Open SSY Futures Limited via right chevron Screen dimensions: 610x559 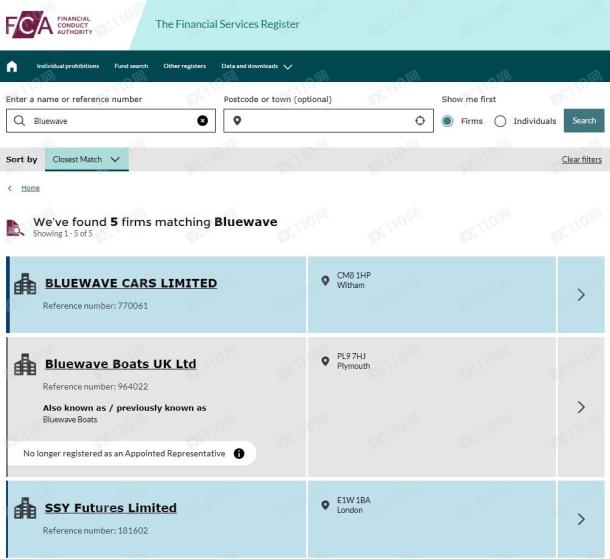581,519
